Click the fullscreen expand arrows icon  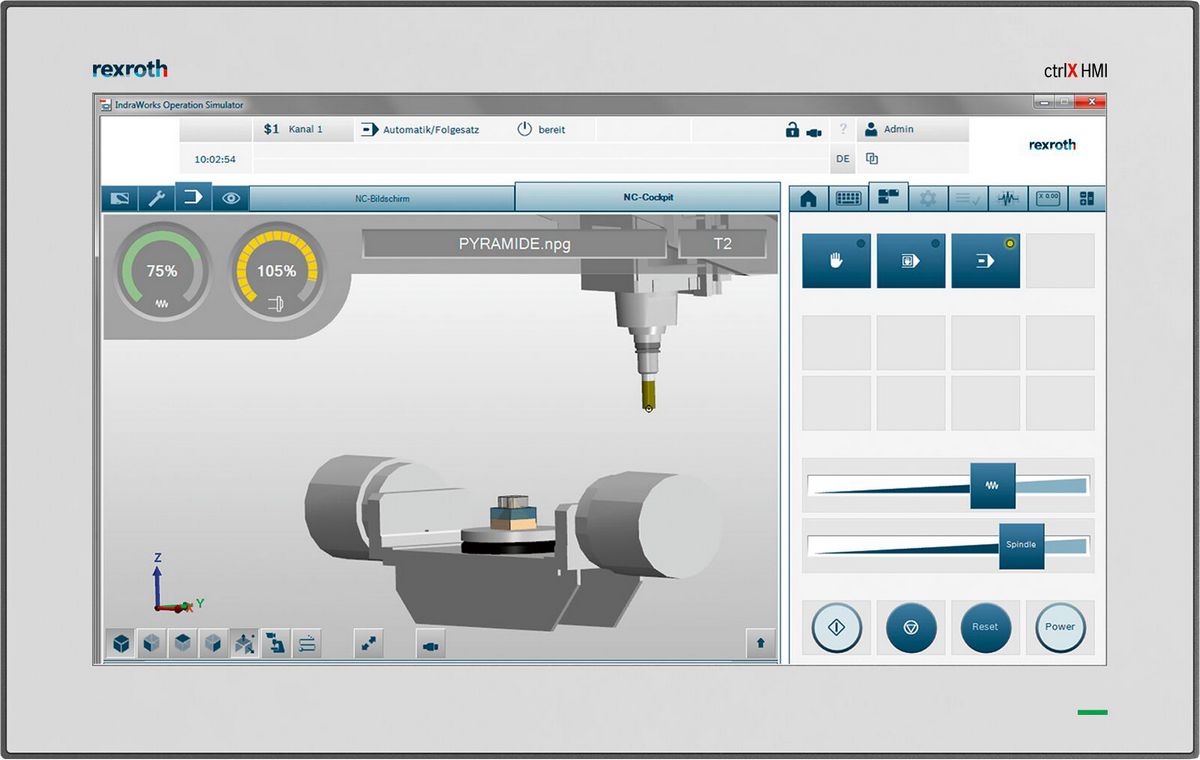pyautogui.click(x=369, y=645)
